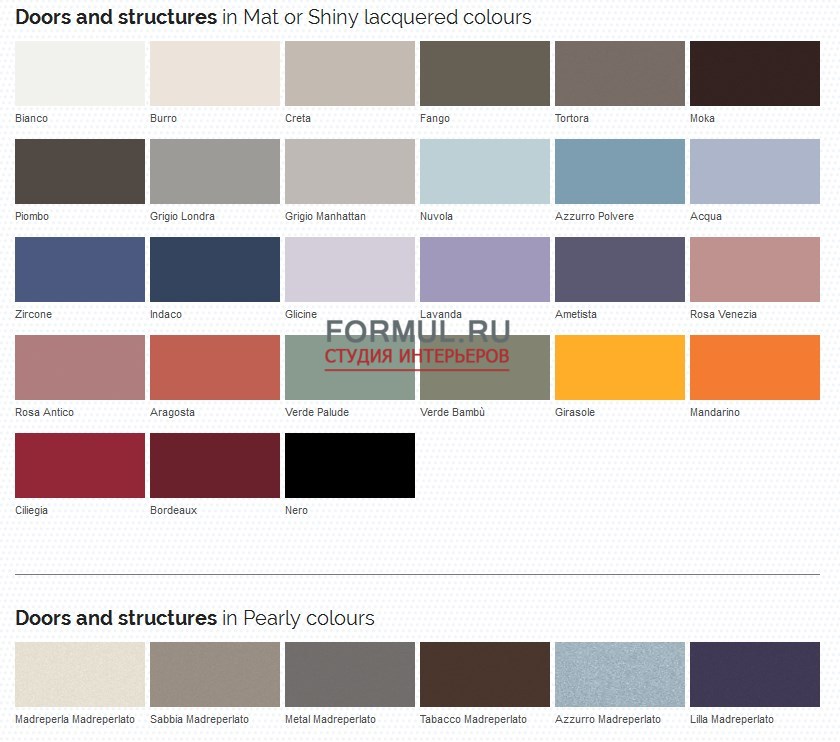
Task: Select the Bianco white colour swatch
Action: [80, 73]
